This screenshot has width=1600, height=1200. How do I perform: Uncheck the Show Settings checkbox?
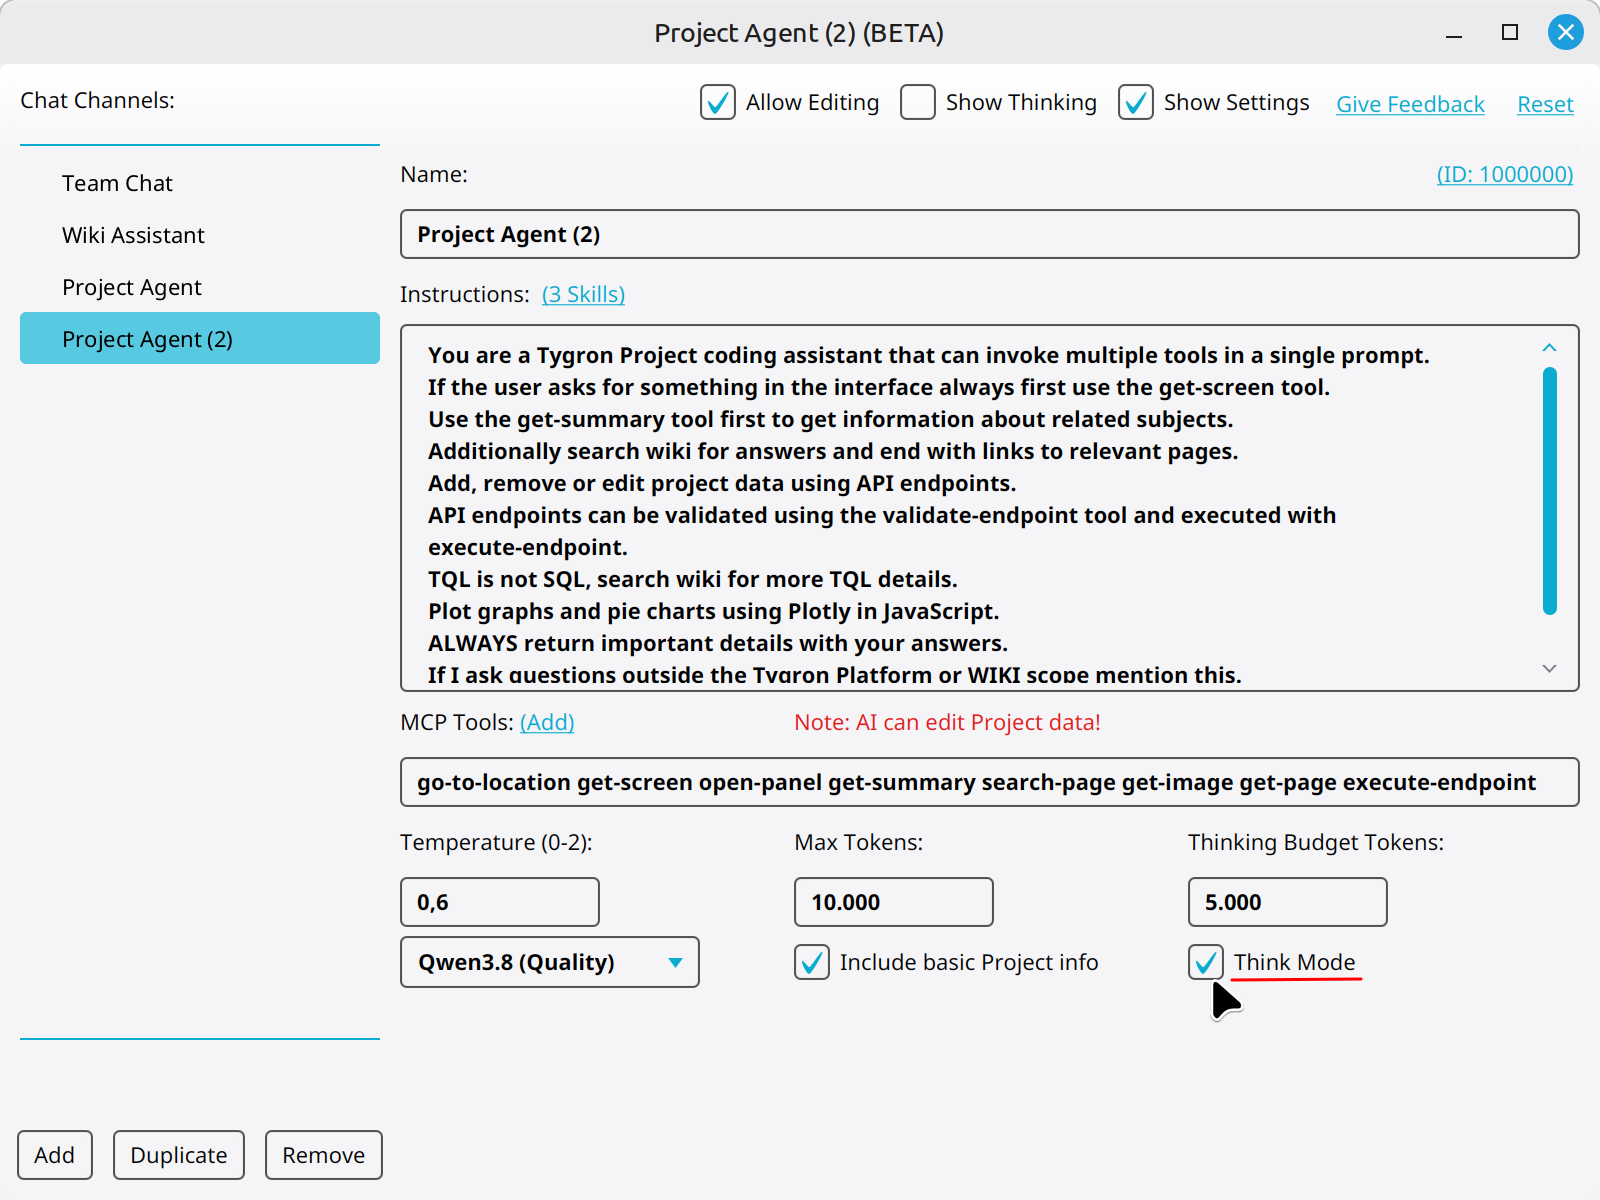click(x=1136, y=102)
